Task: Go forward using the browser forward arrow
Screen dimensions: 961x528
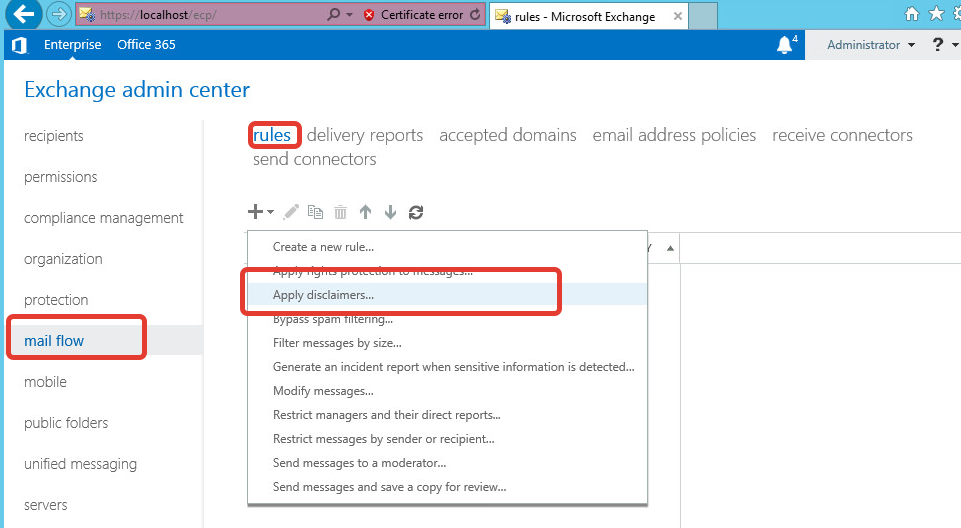Action: tap(59, 14)
